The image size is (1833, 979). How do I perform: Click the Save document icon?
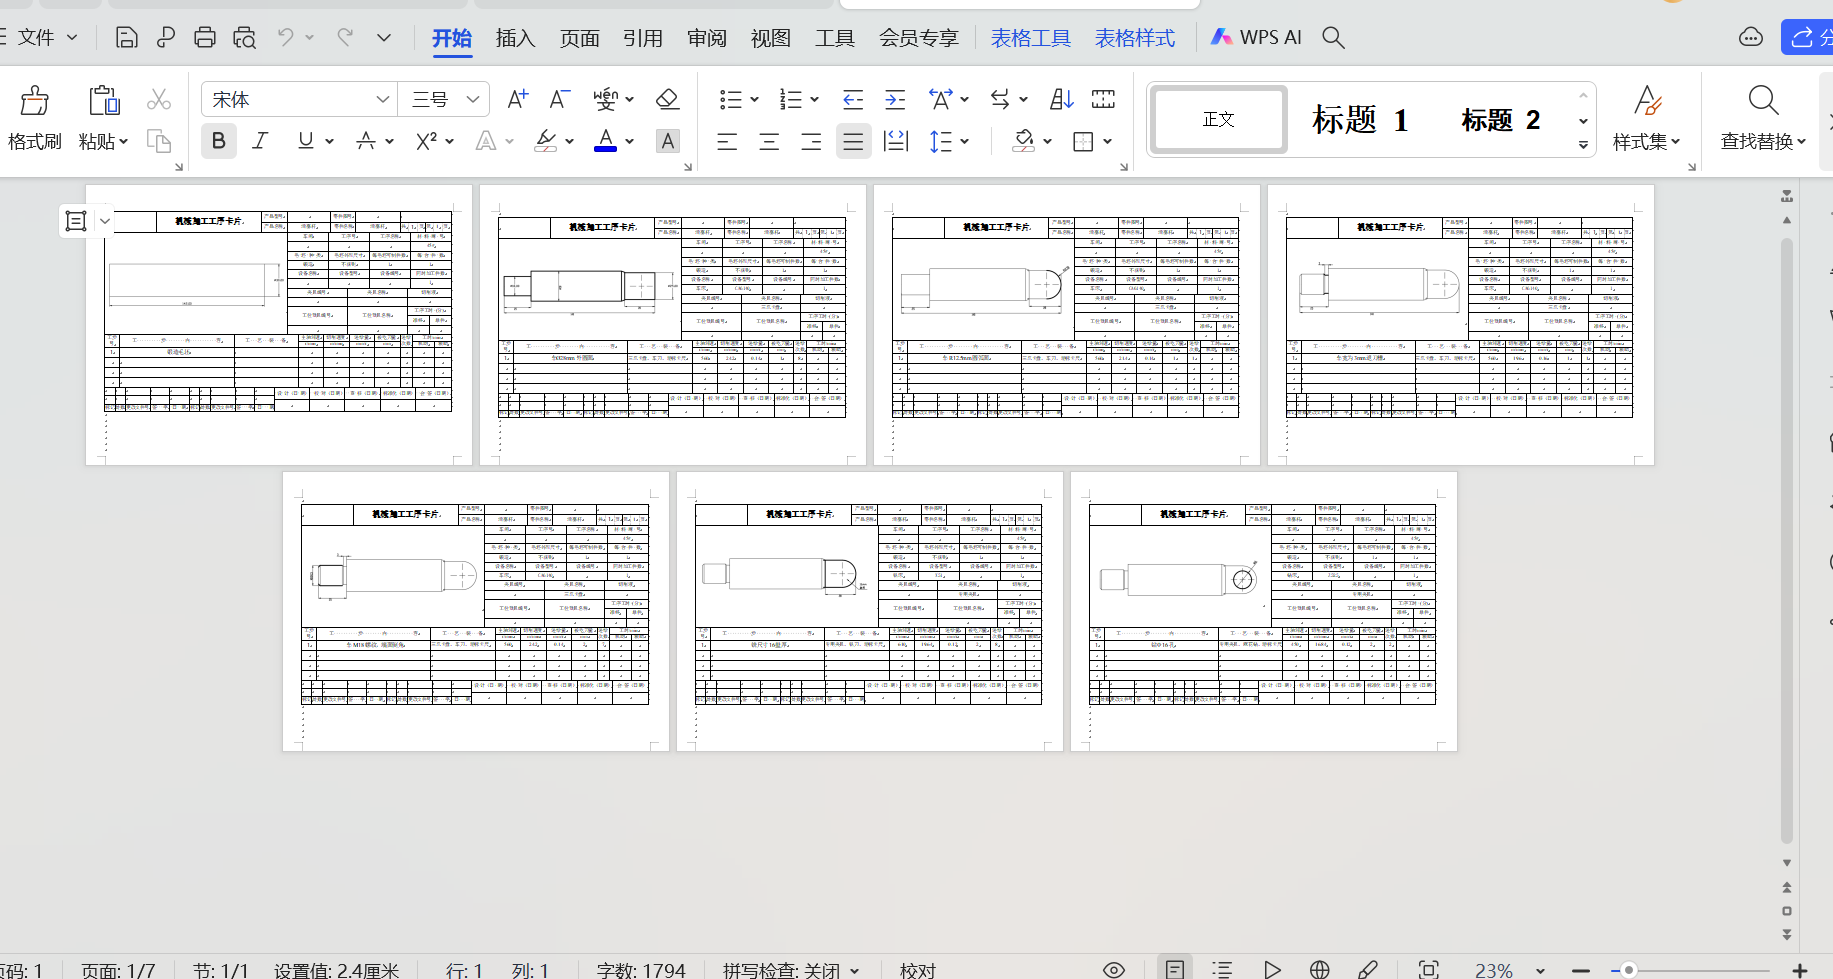pos(127,38)
